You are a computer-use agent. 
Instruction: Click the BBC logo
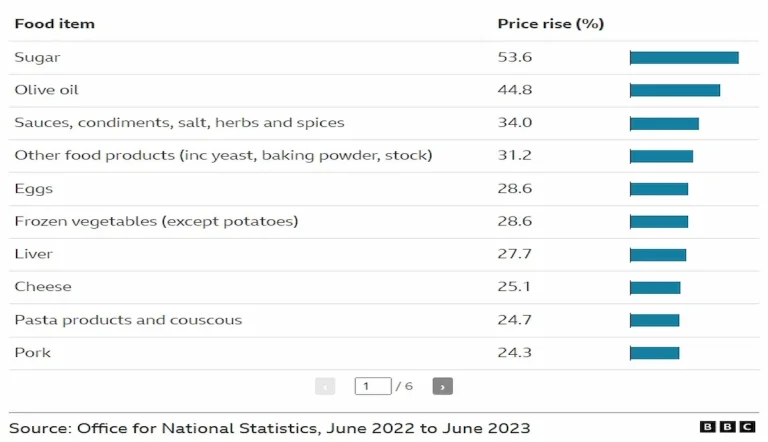coord(727,427)
